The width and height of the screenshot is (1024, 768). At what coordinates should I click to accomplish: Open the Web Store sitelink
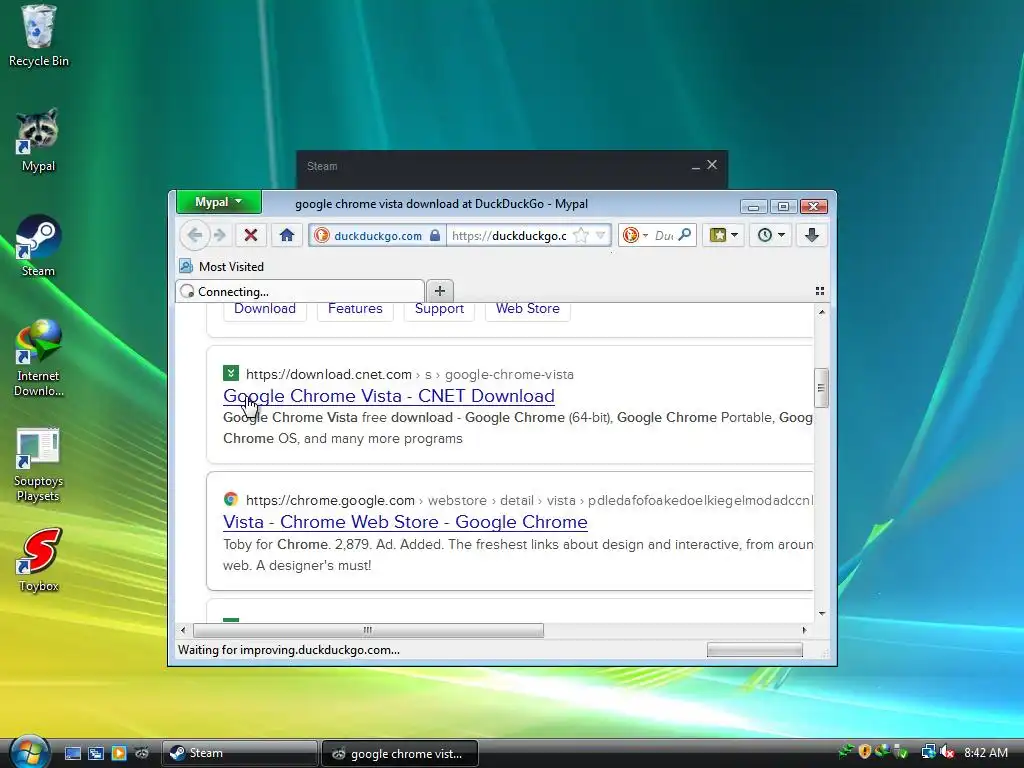pyautogui.click(x=528, y=309)
